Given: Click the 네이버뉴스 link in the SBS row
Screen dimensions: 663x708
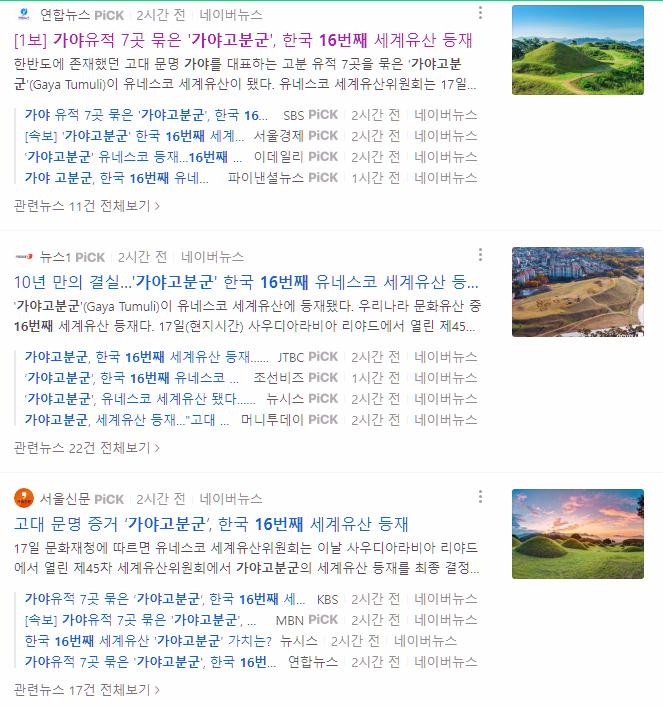Looking at the screenshot, I should tap(446, 115).
